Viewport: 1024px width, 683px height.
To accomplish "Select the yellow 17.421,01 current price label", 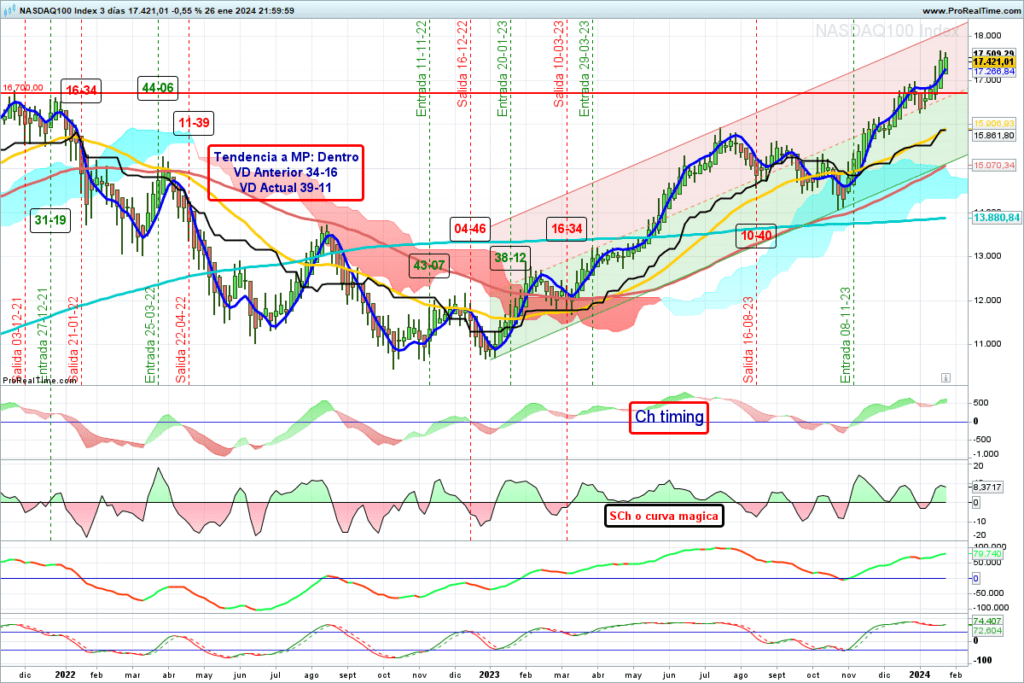I will pos(993,62).
